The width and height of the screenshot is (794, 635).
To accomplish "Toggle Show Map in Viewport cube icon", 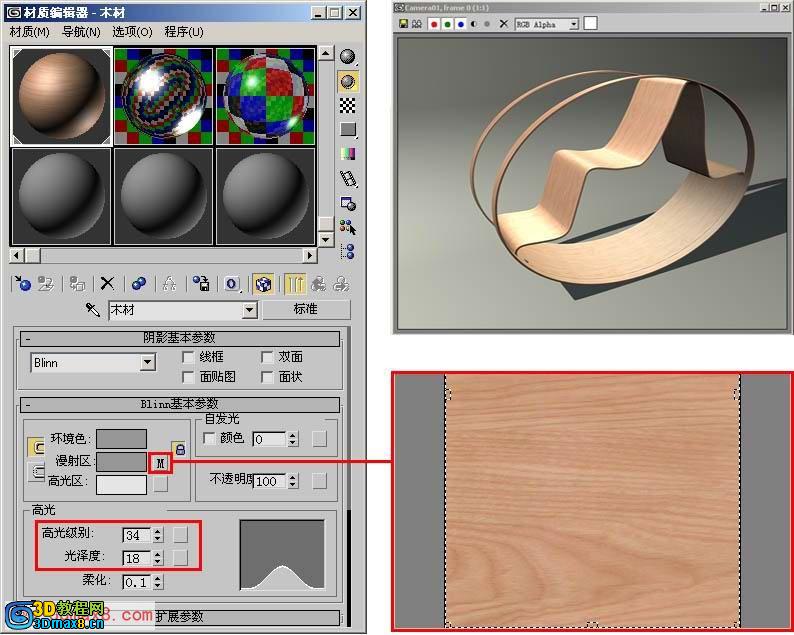I will (x=263, y=284).
